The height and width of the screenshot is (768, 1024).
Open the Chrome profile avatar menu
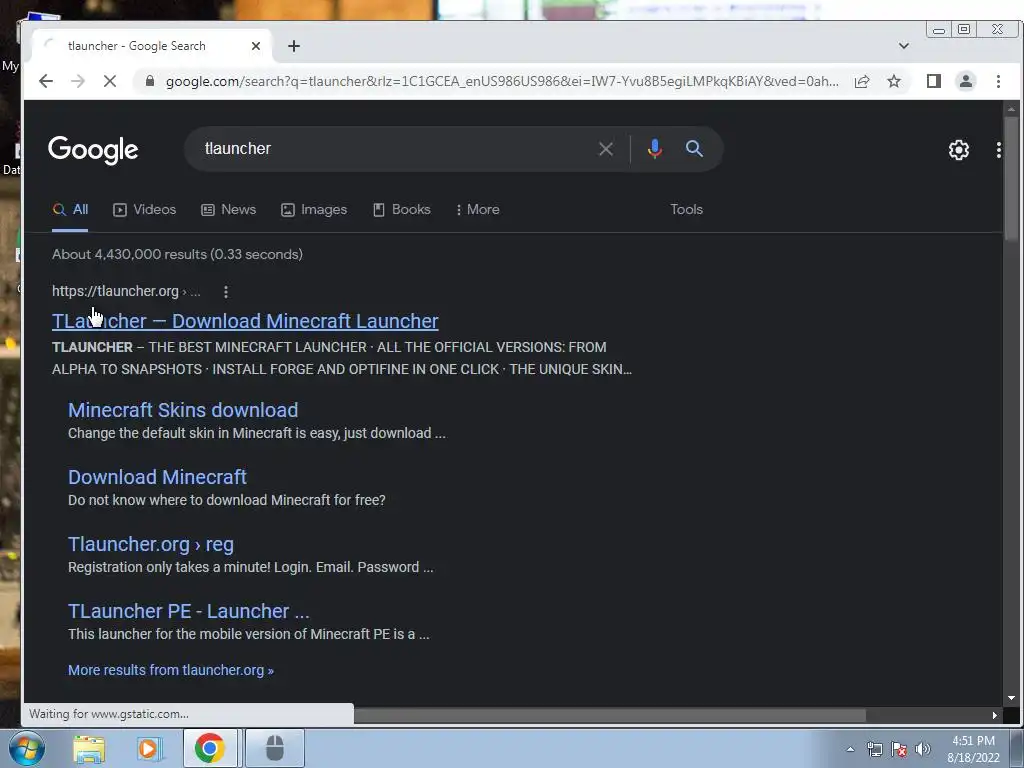coord(966,81)
